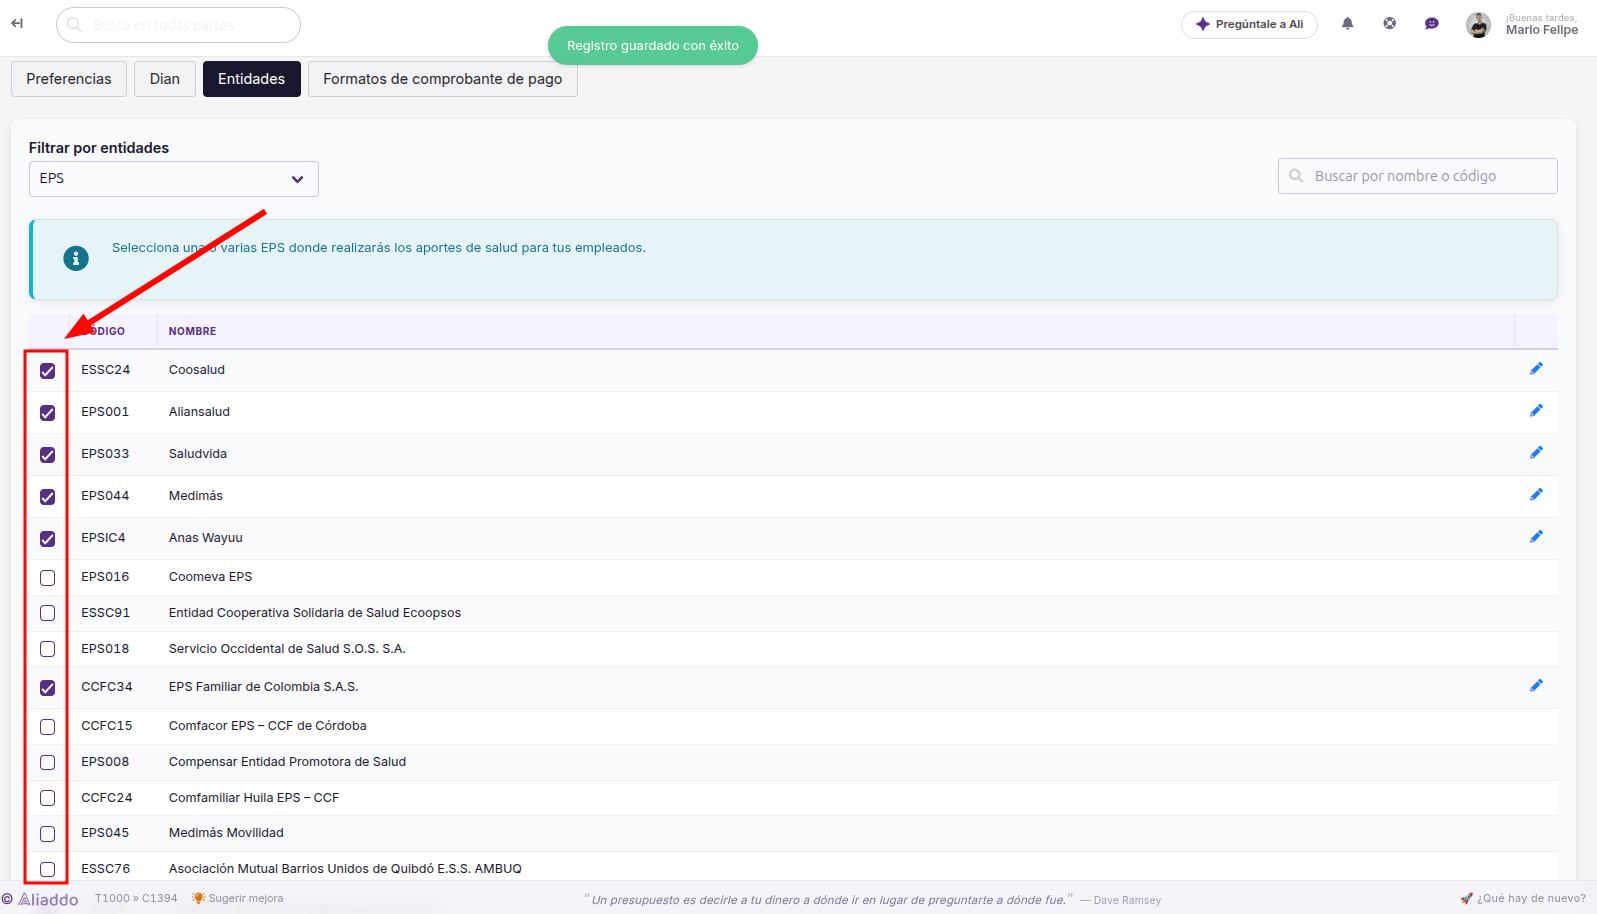The height and width of the screenshot is (914, 1597).
Task: Click the Sugerir mejora link
Action: pos(238,898)
